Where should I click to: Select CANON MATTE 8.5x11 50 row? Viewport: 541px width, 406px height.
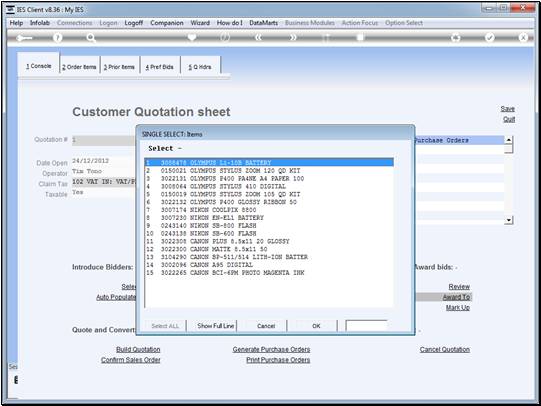point(269,249)
